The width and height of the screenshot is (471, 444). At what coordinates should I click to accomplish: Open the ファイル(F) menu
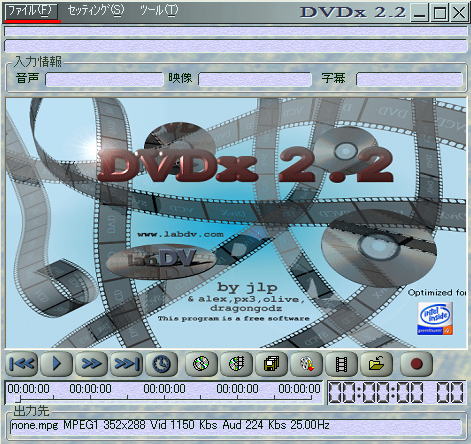31,11
